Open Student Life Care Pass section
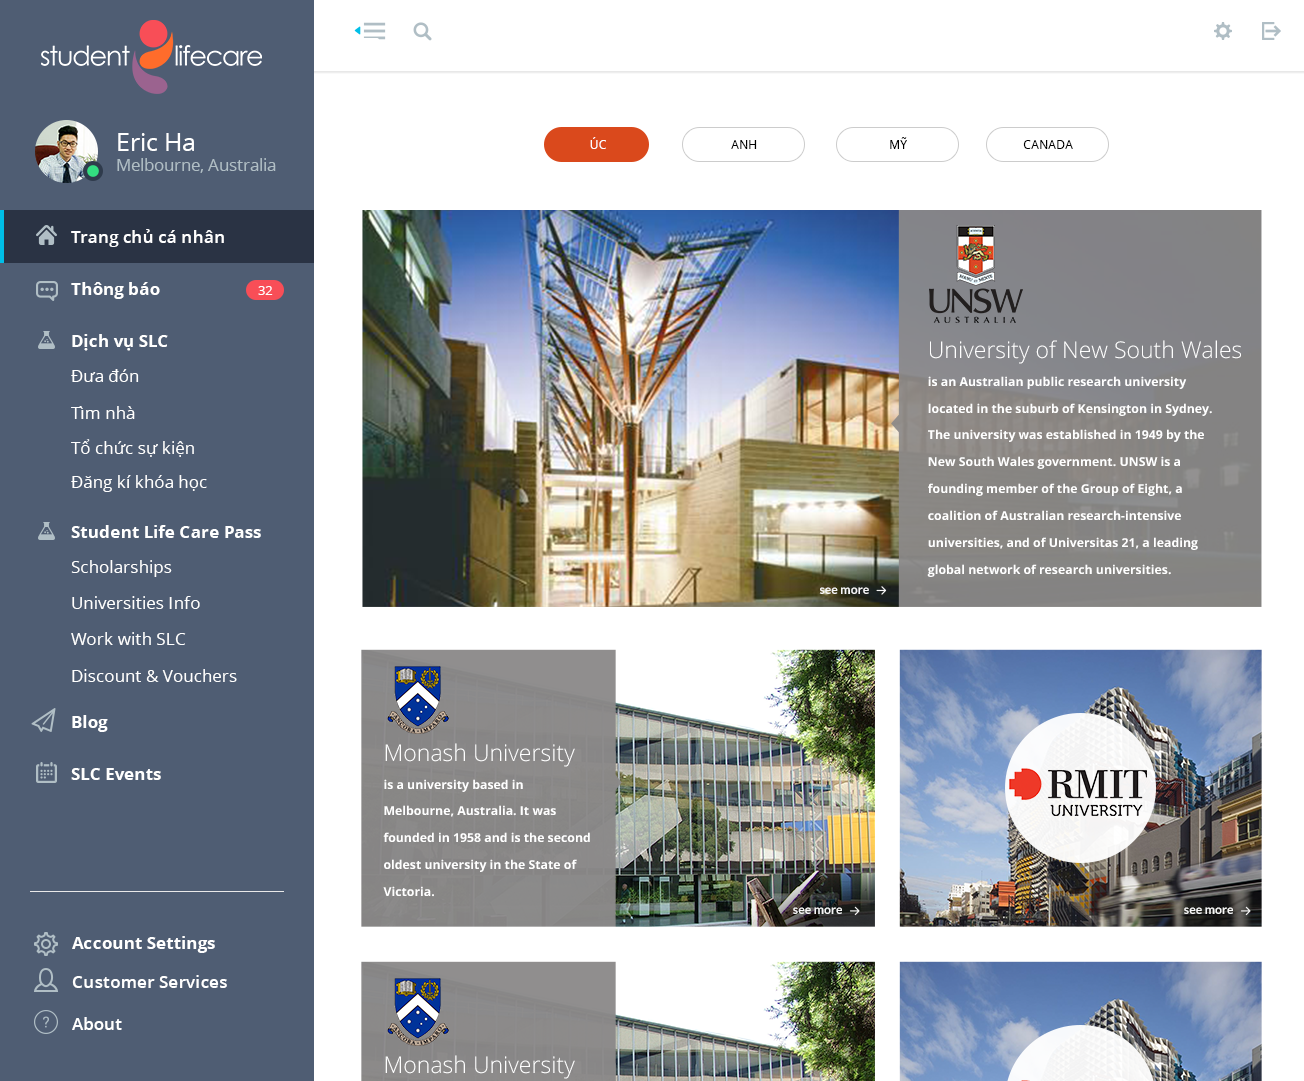Image resolution: width=1304 pixels, height=1081 pixels. click(x=166, y=532)
